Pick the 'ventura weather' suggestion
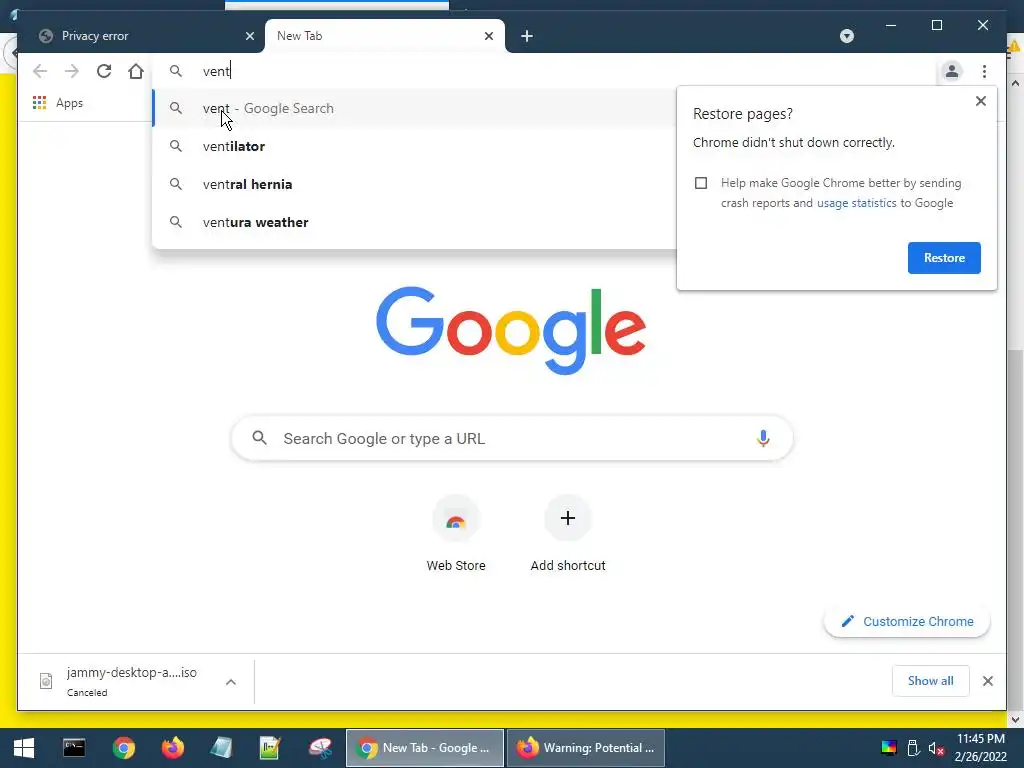 click(414, 222)
